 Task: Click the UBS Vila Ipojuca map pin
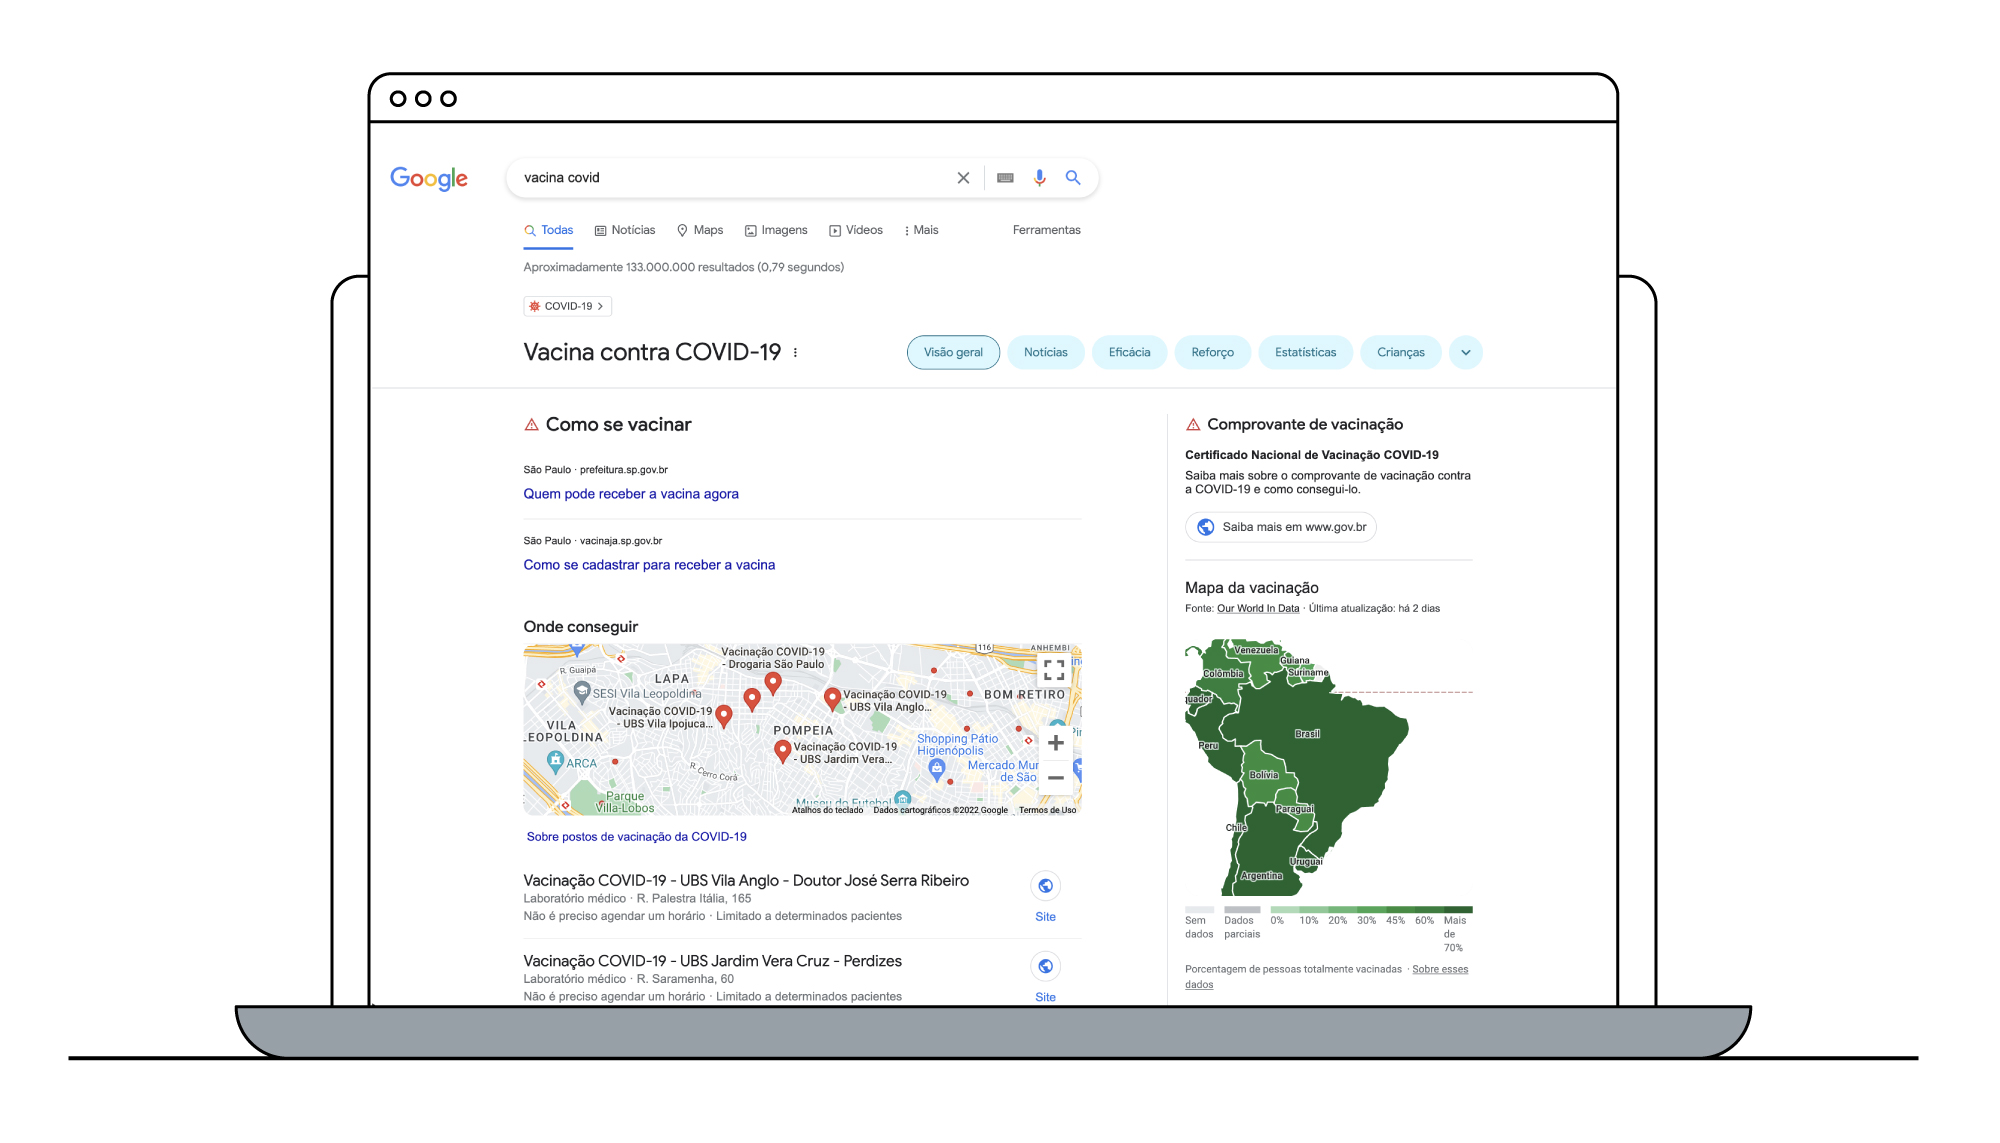click(x=724, y=716)
